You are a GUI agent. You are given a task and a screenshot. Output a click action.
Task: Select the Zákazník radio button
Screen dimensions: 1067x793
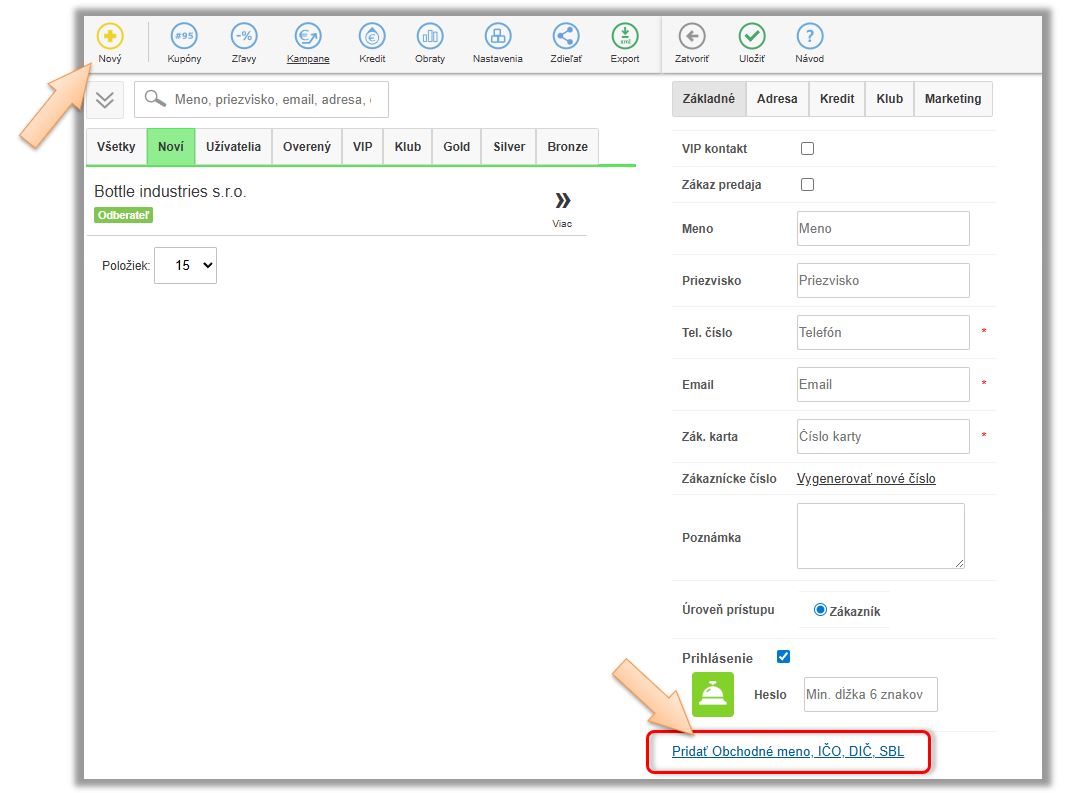coord(821,610)
